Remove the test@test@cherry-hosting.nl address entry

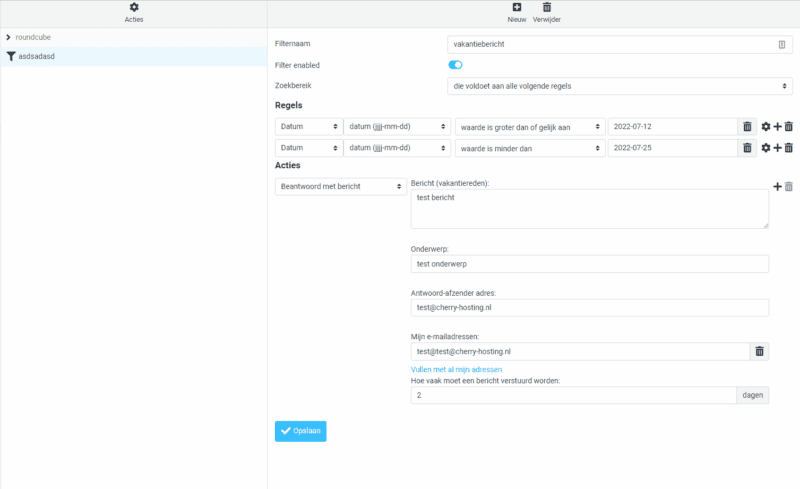click(x=759, y=352)
